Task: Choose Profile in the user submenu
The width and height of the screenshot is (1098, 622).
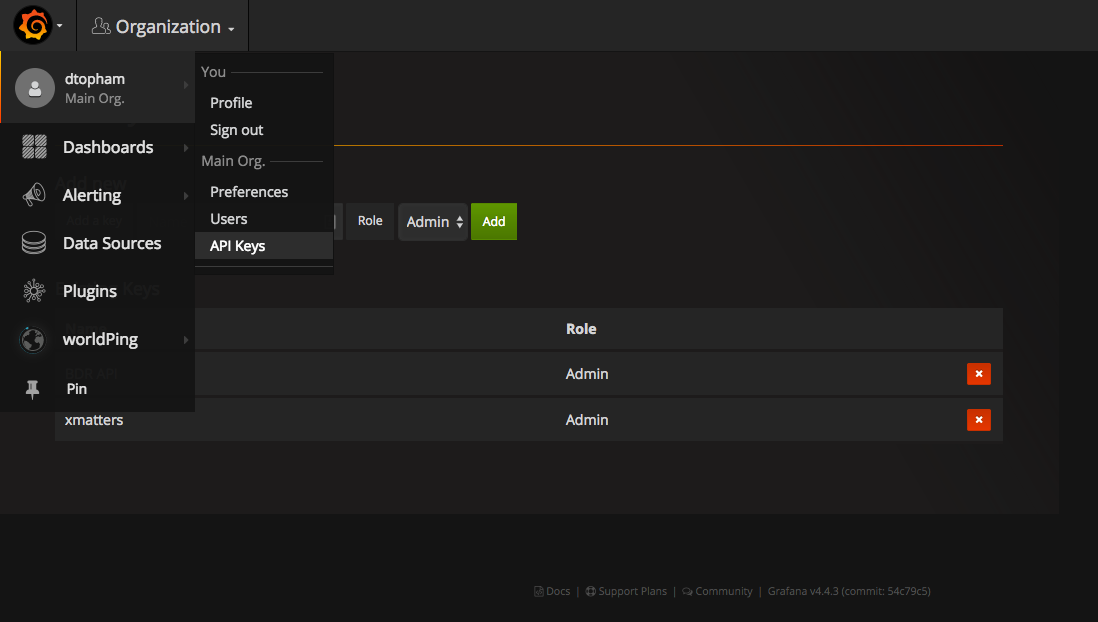Action: point(231,103)
